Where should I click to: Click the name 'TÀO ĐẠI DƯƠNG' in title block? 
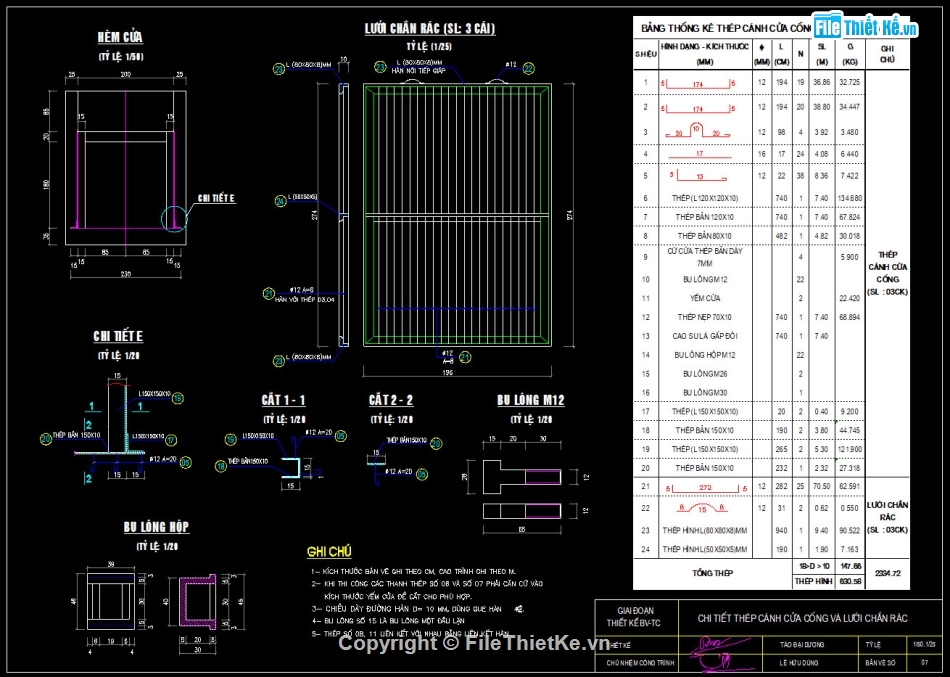tap(802, 645)
